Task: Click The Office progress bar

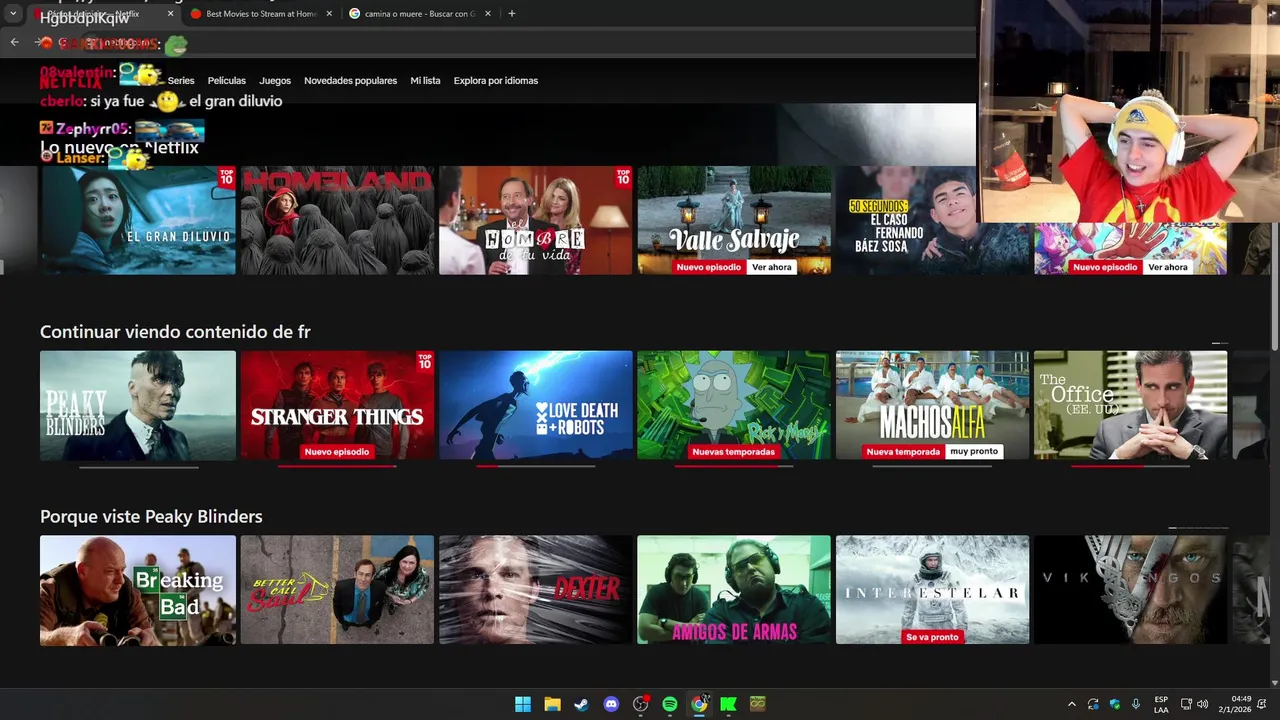Action: pos(1131,467)
